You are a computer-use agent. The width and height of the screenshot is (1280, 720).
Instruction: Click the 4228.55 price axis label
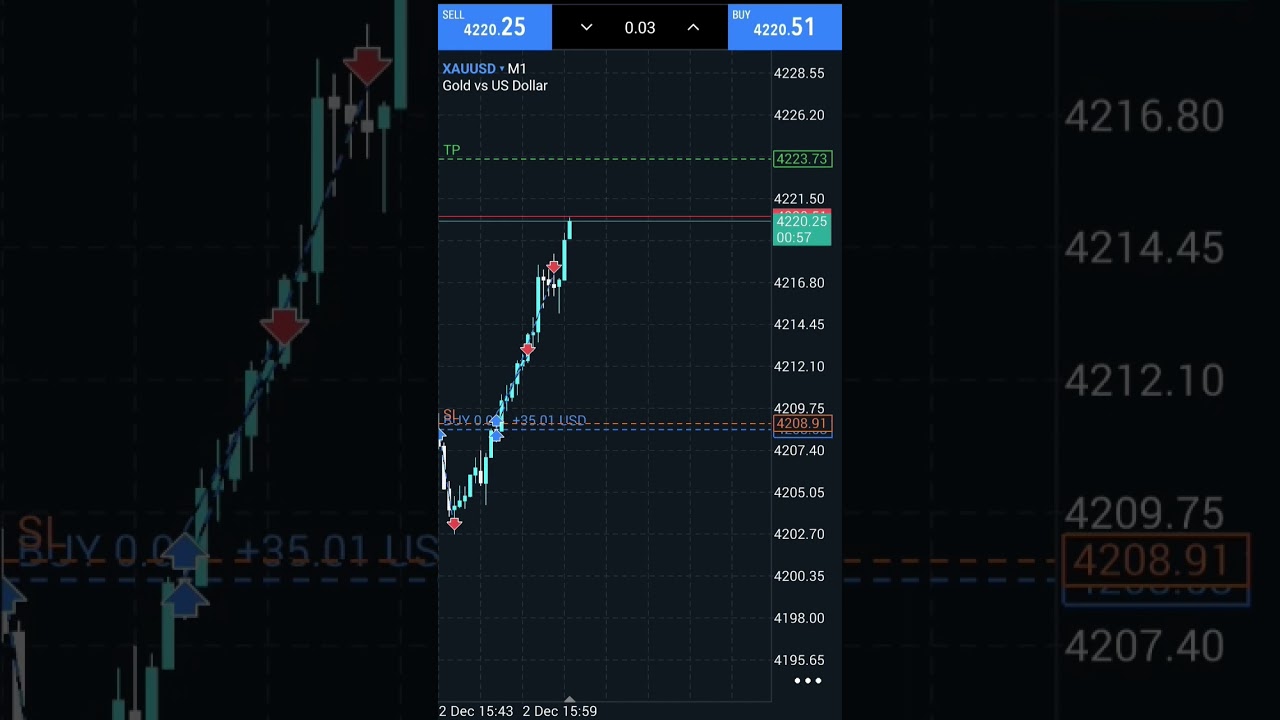tap(799, 73)
